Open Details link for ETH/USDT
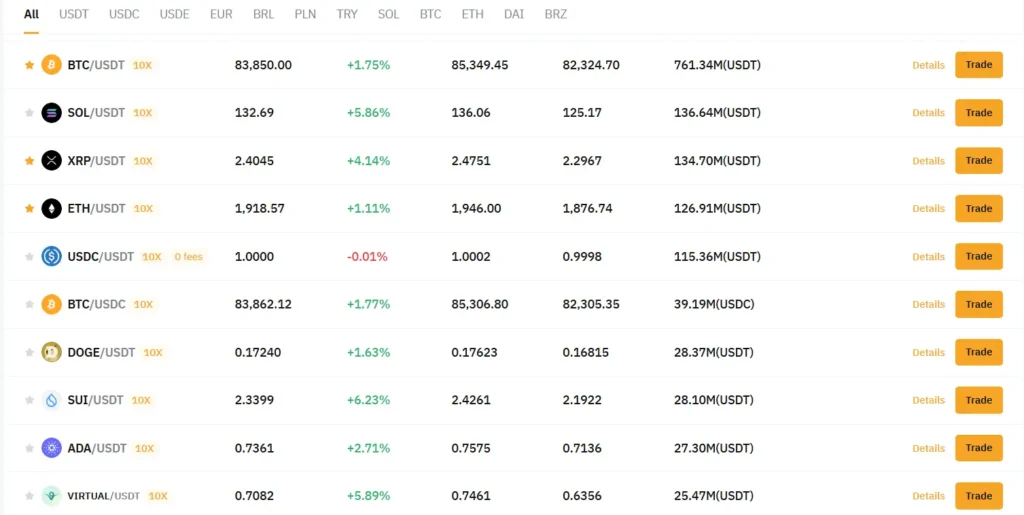This screenshot has height=515, width=1024. click(x=929, y=209)
